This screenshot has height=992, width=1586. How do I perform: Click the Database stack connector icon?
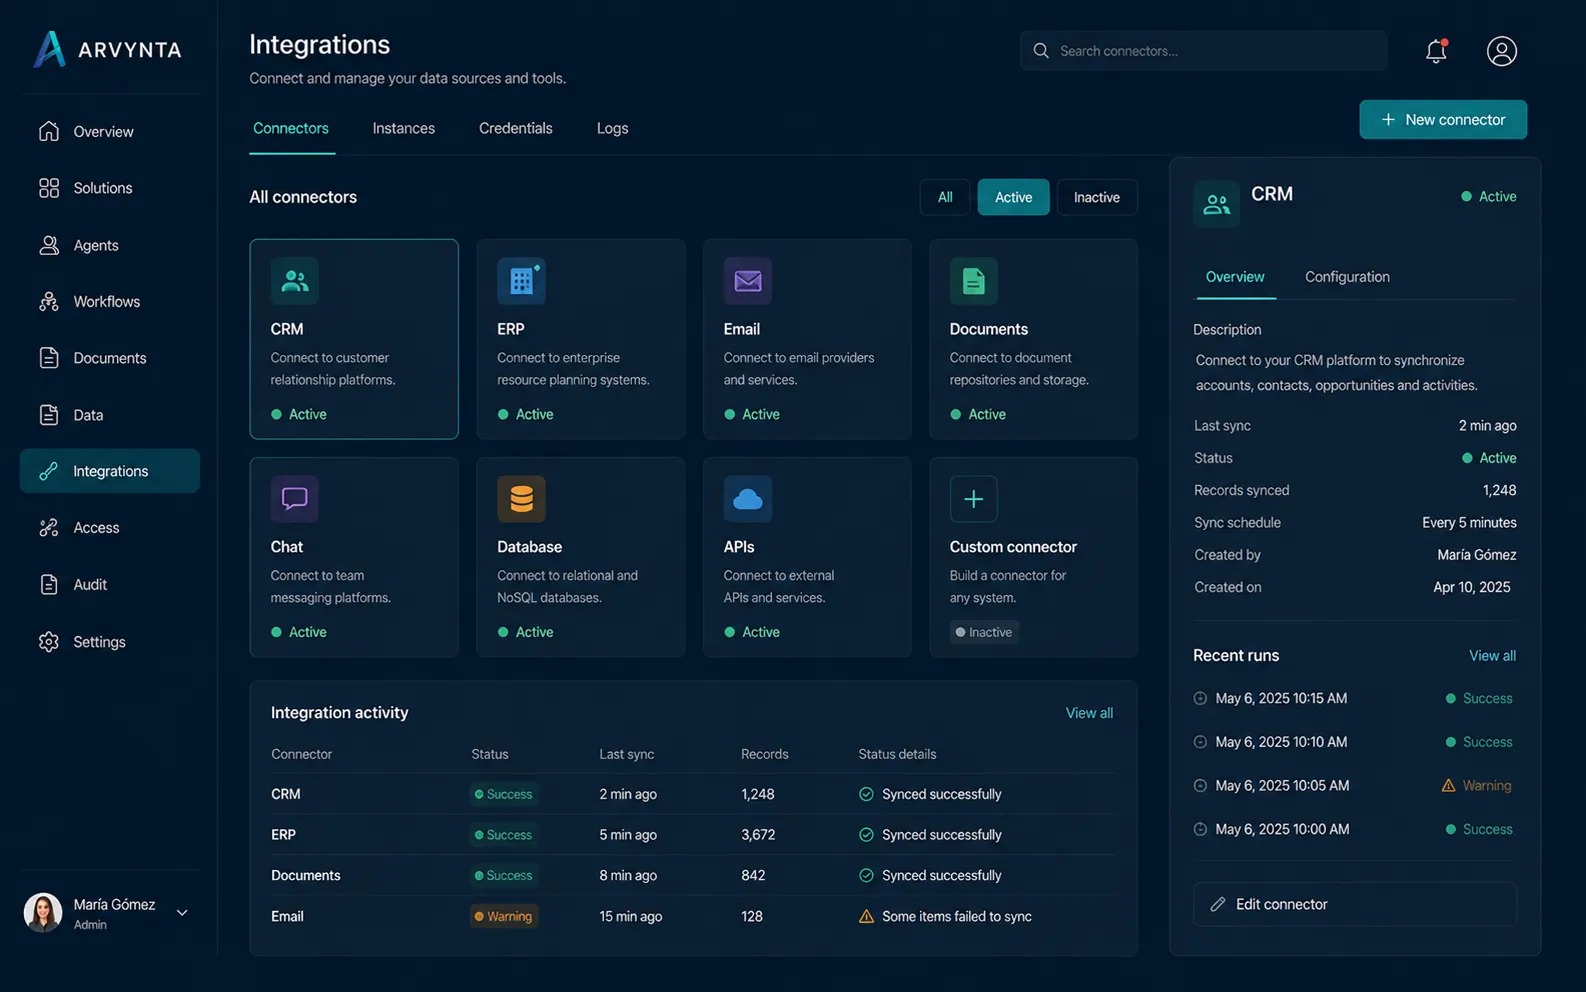[521, 499]
